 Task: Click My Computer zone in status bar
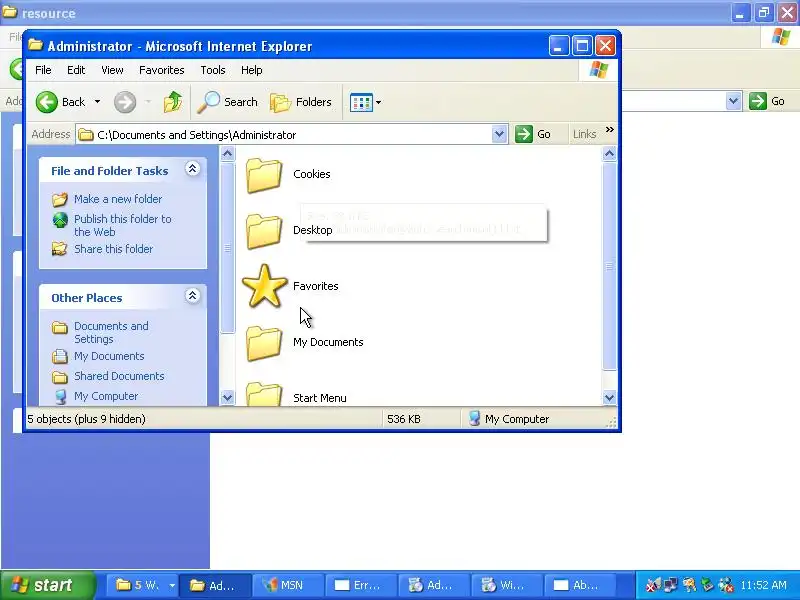pyautogui.click(x=508, y=419)
